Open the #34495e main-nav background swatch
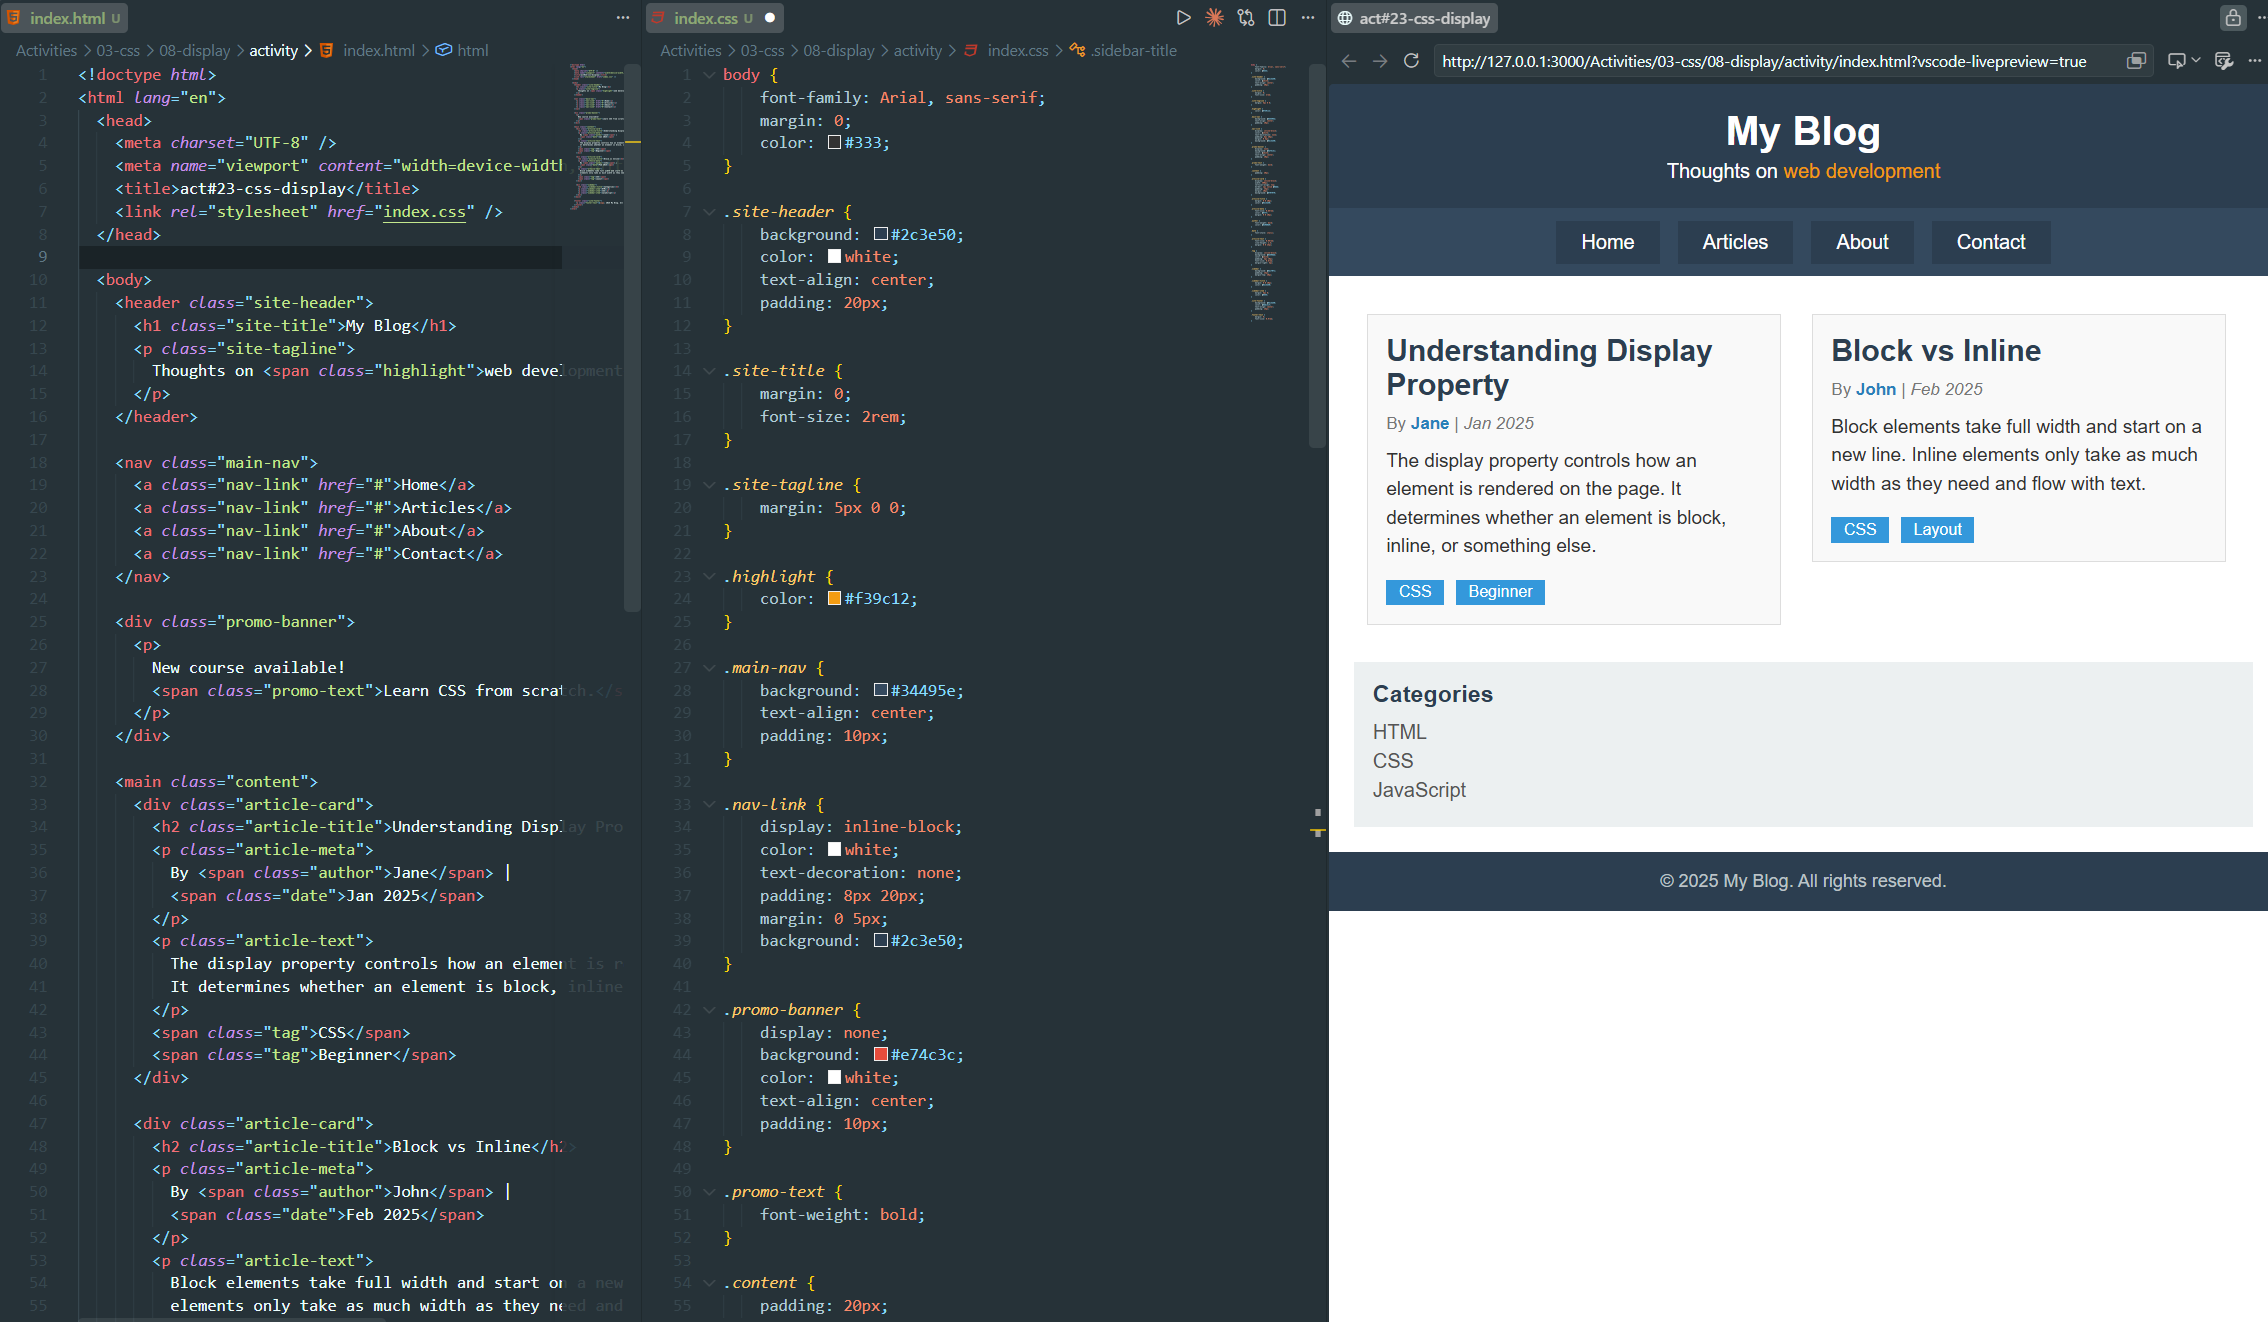Image resolution: width=2268 pixels, height=1322 pixels. click(880, 690)
